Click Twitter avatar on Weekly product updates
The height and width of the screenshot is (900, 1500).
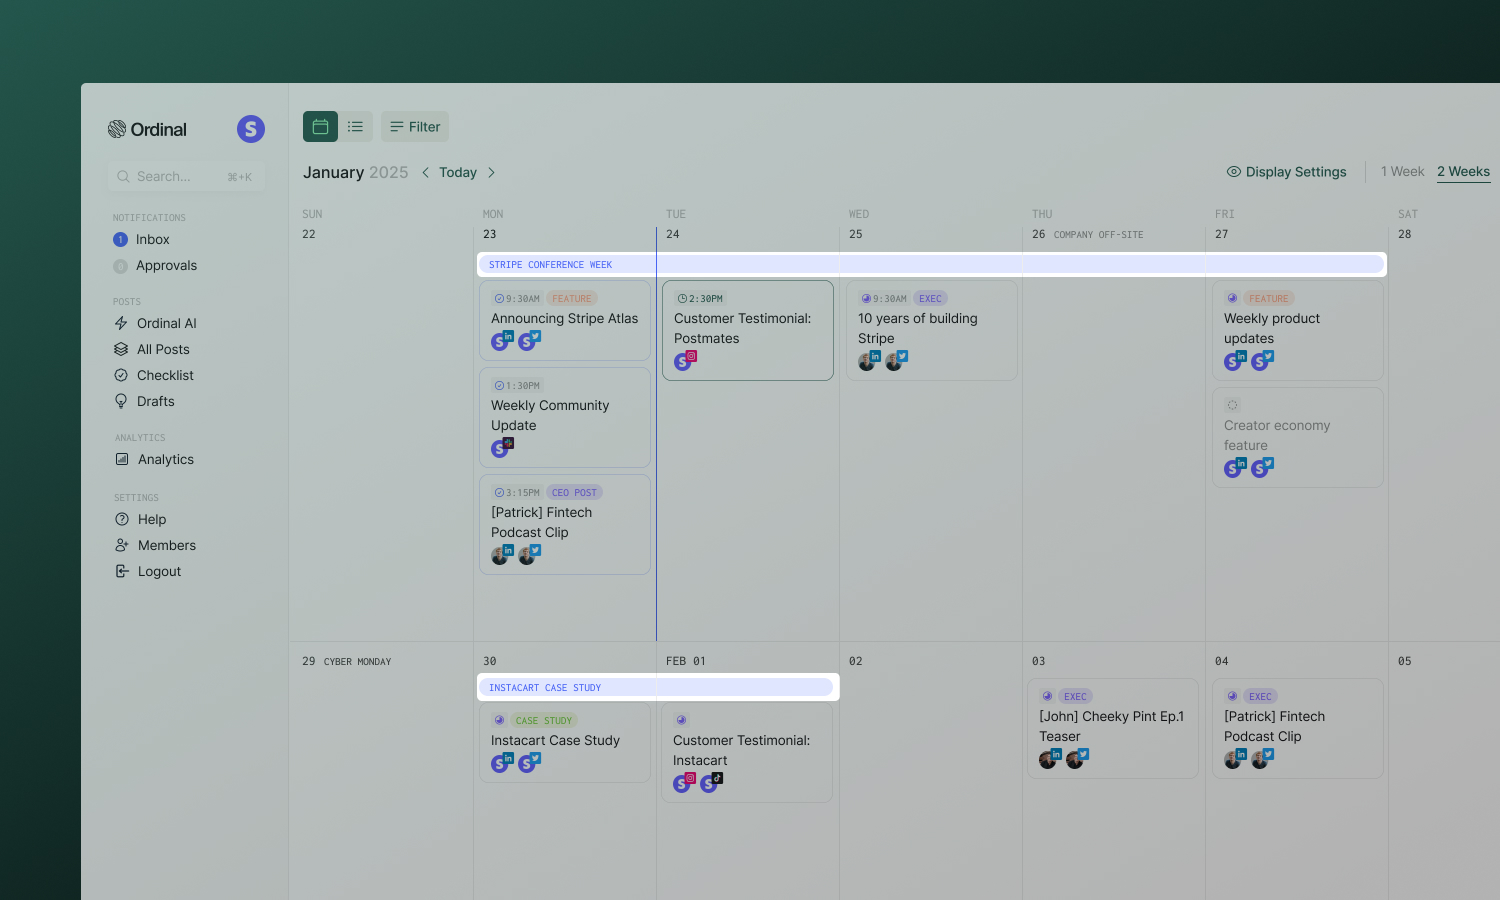point(1262,360)
